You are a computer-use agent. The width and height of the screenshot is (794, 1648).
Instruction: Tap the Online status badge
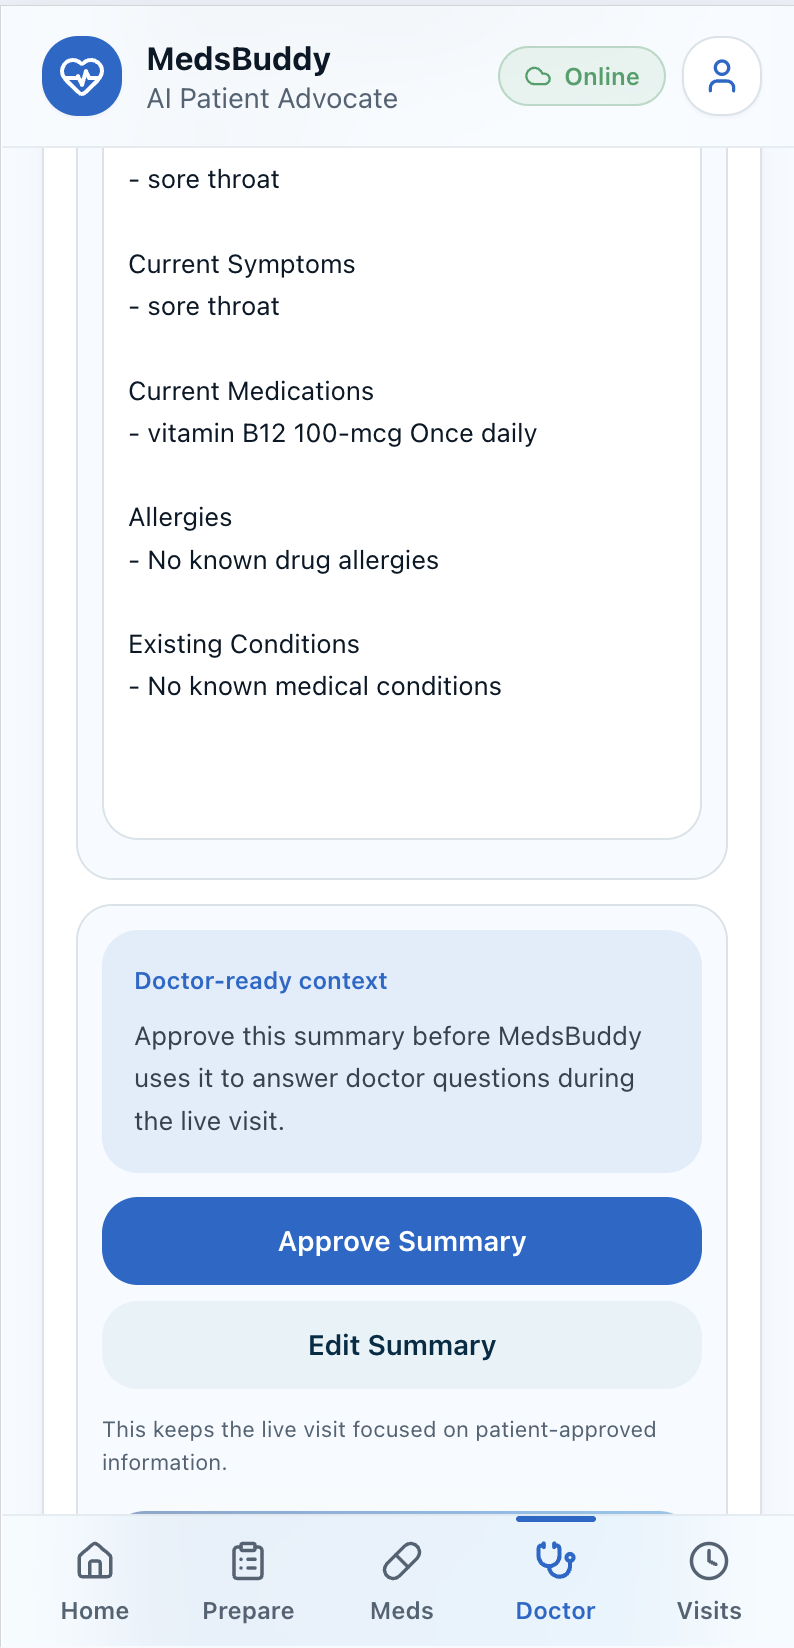coord(582,76)
